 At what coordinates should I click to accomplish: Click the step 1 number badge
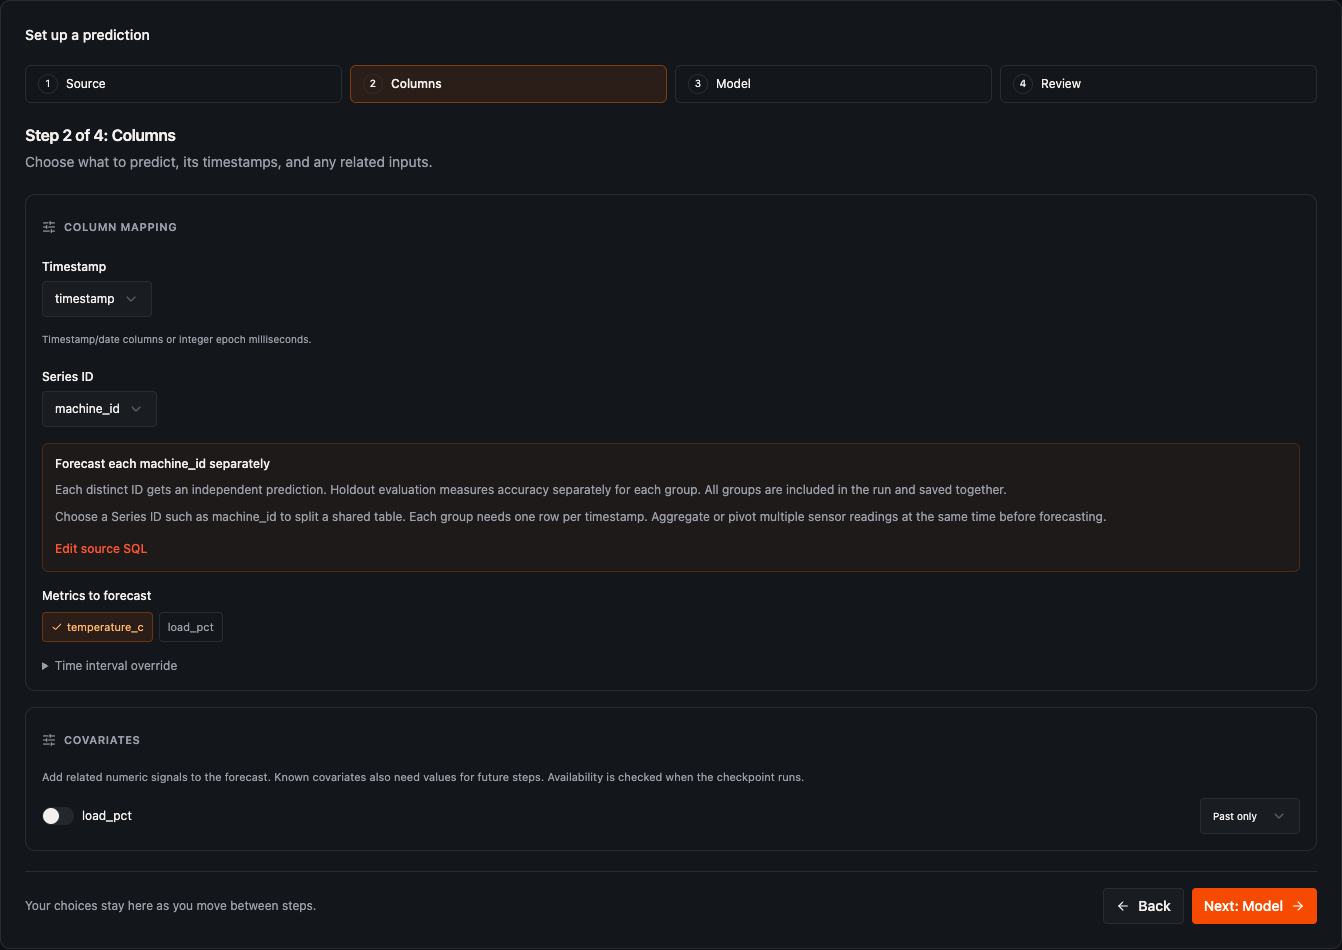tap(48, 84)
